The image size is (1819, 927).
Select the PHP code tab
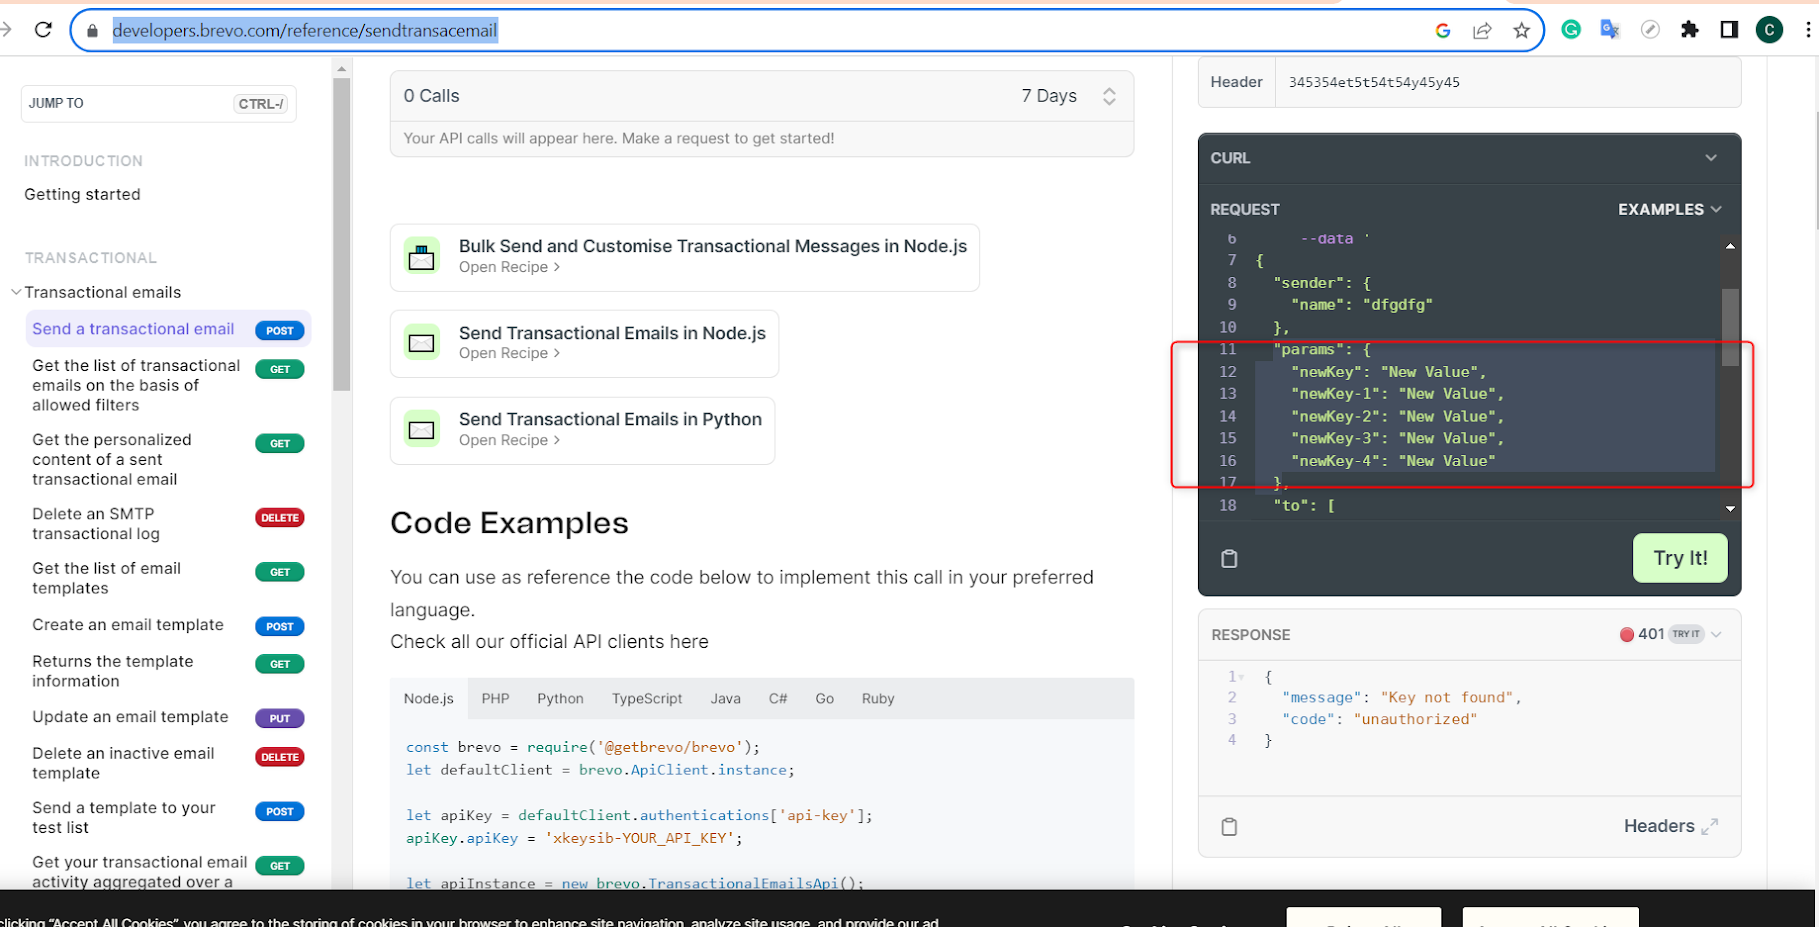pyautogui.click(x=495, y=698)
